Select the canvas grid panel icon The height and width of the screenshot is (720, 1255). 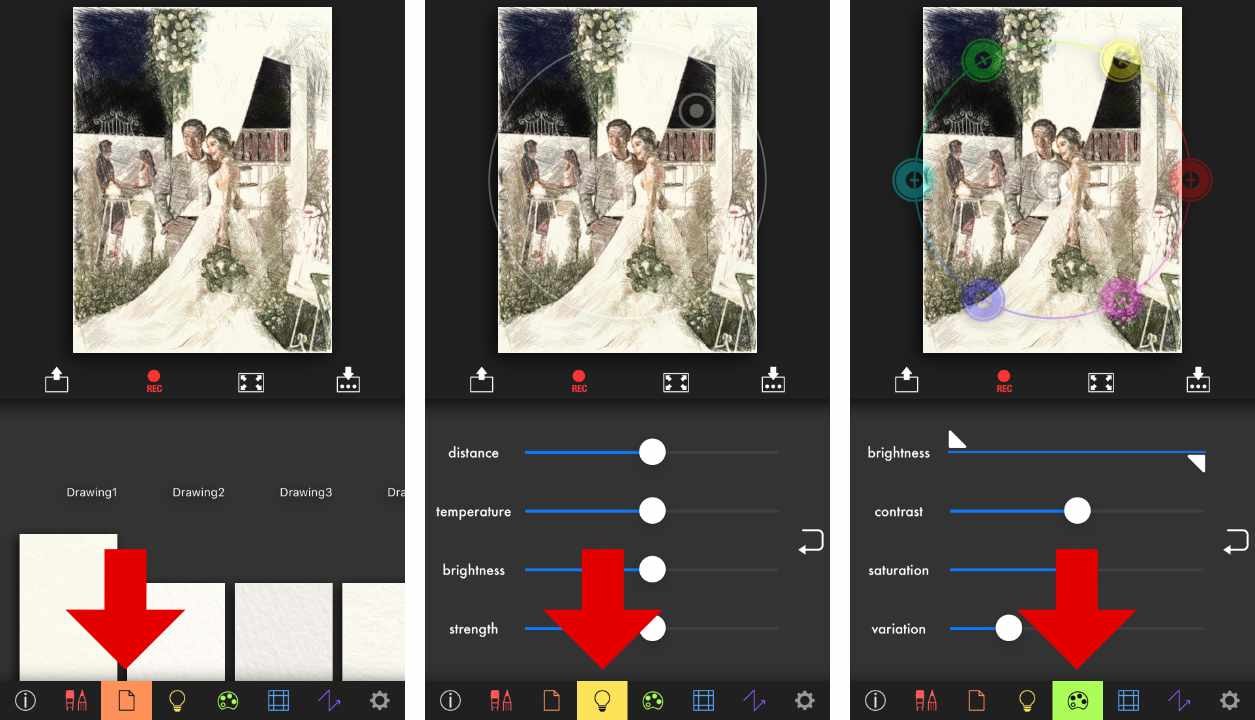click(278, 700)
